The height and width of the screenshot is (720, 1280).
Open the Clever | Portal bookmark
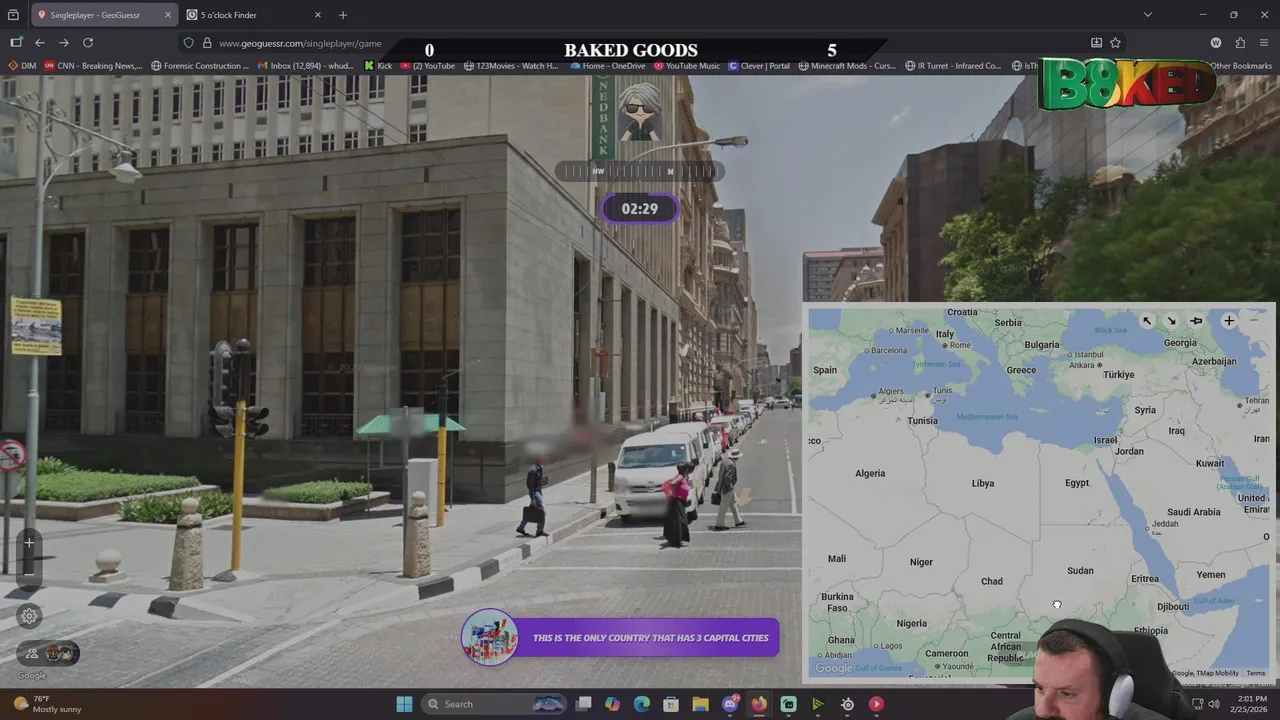pos(759,66)
